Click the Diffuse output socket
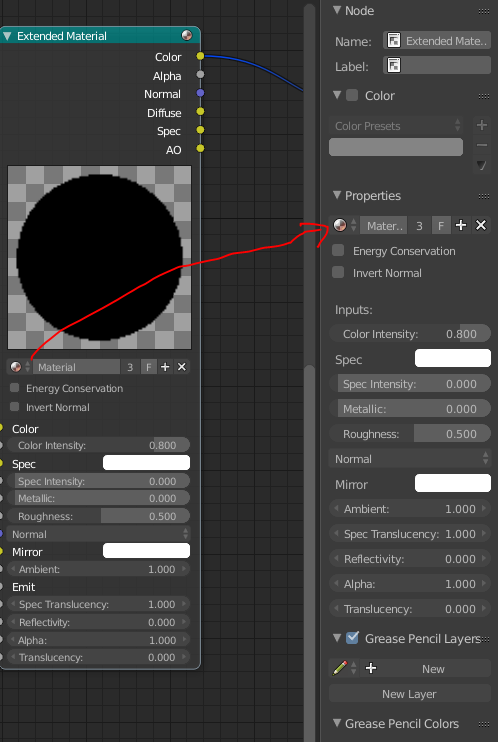 click(200, 112)
